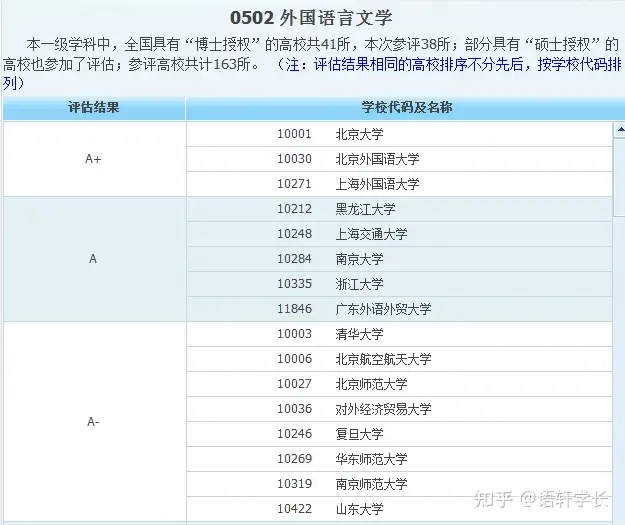Click school code 10335

pos(294,284)
